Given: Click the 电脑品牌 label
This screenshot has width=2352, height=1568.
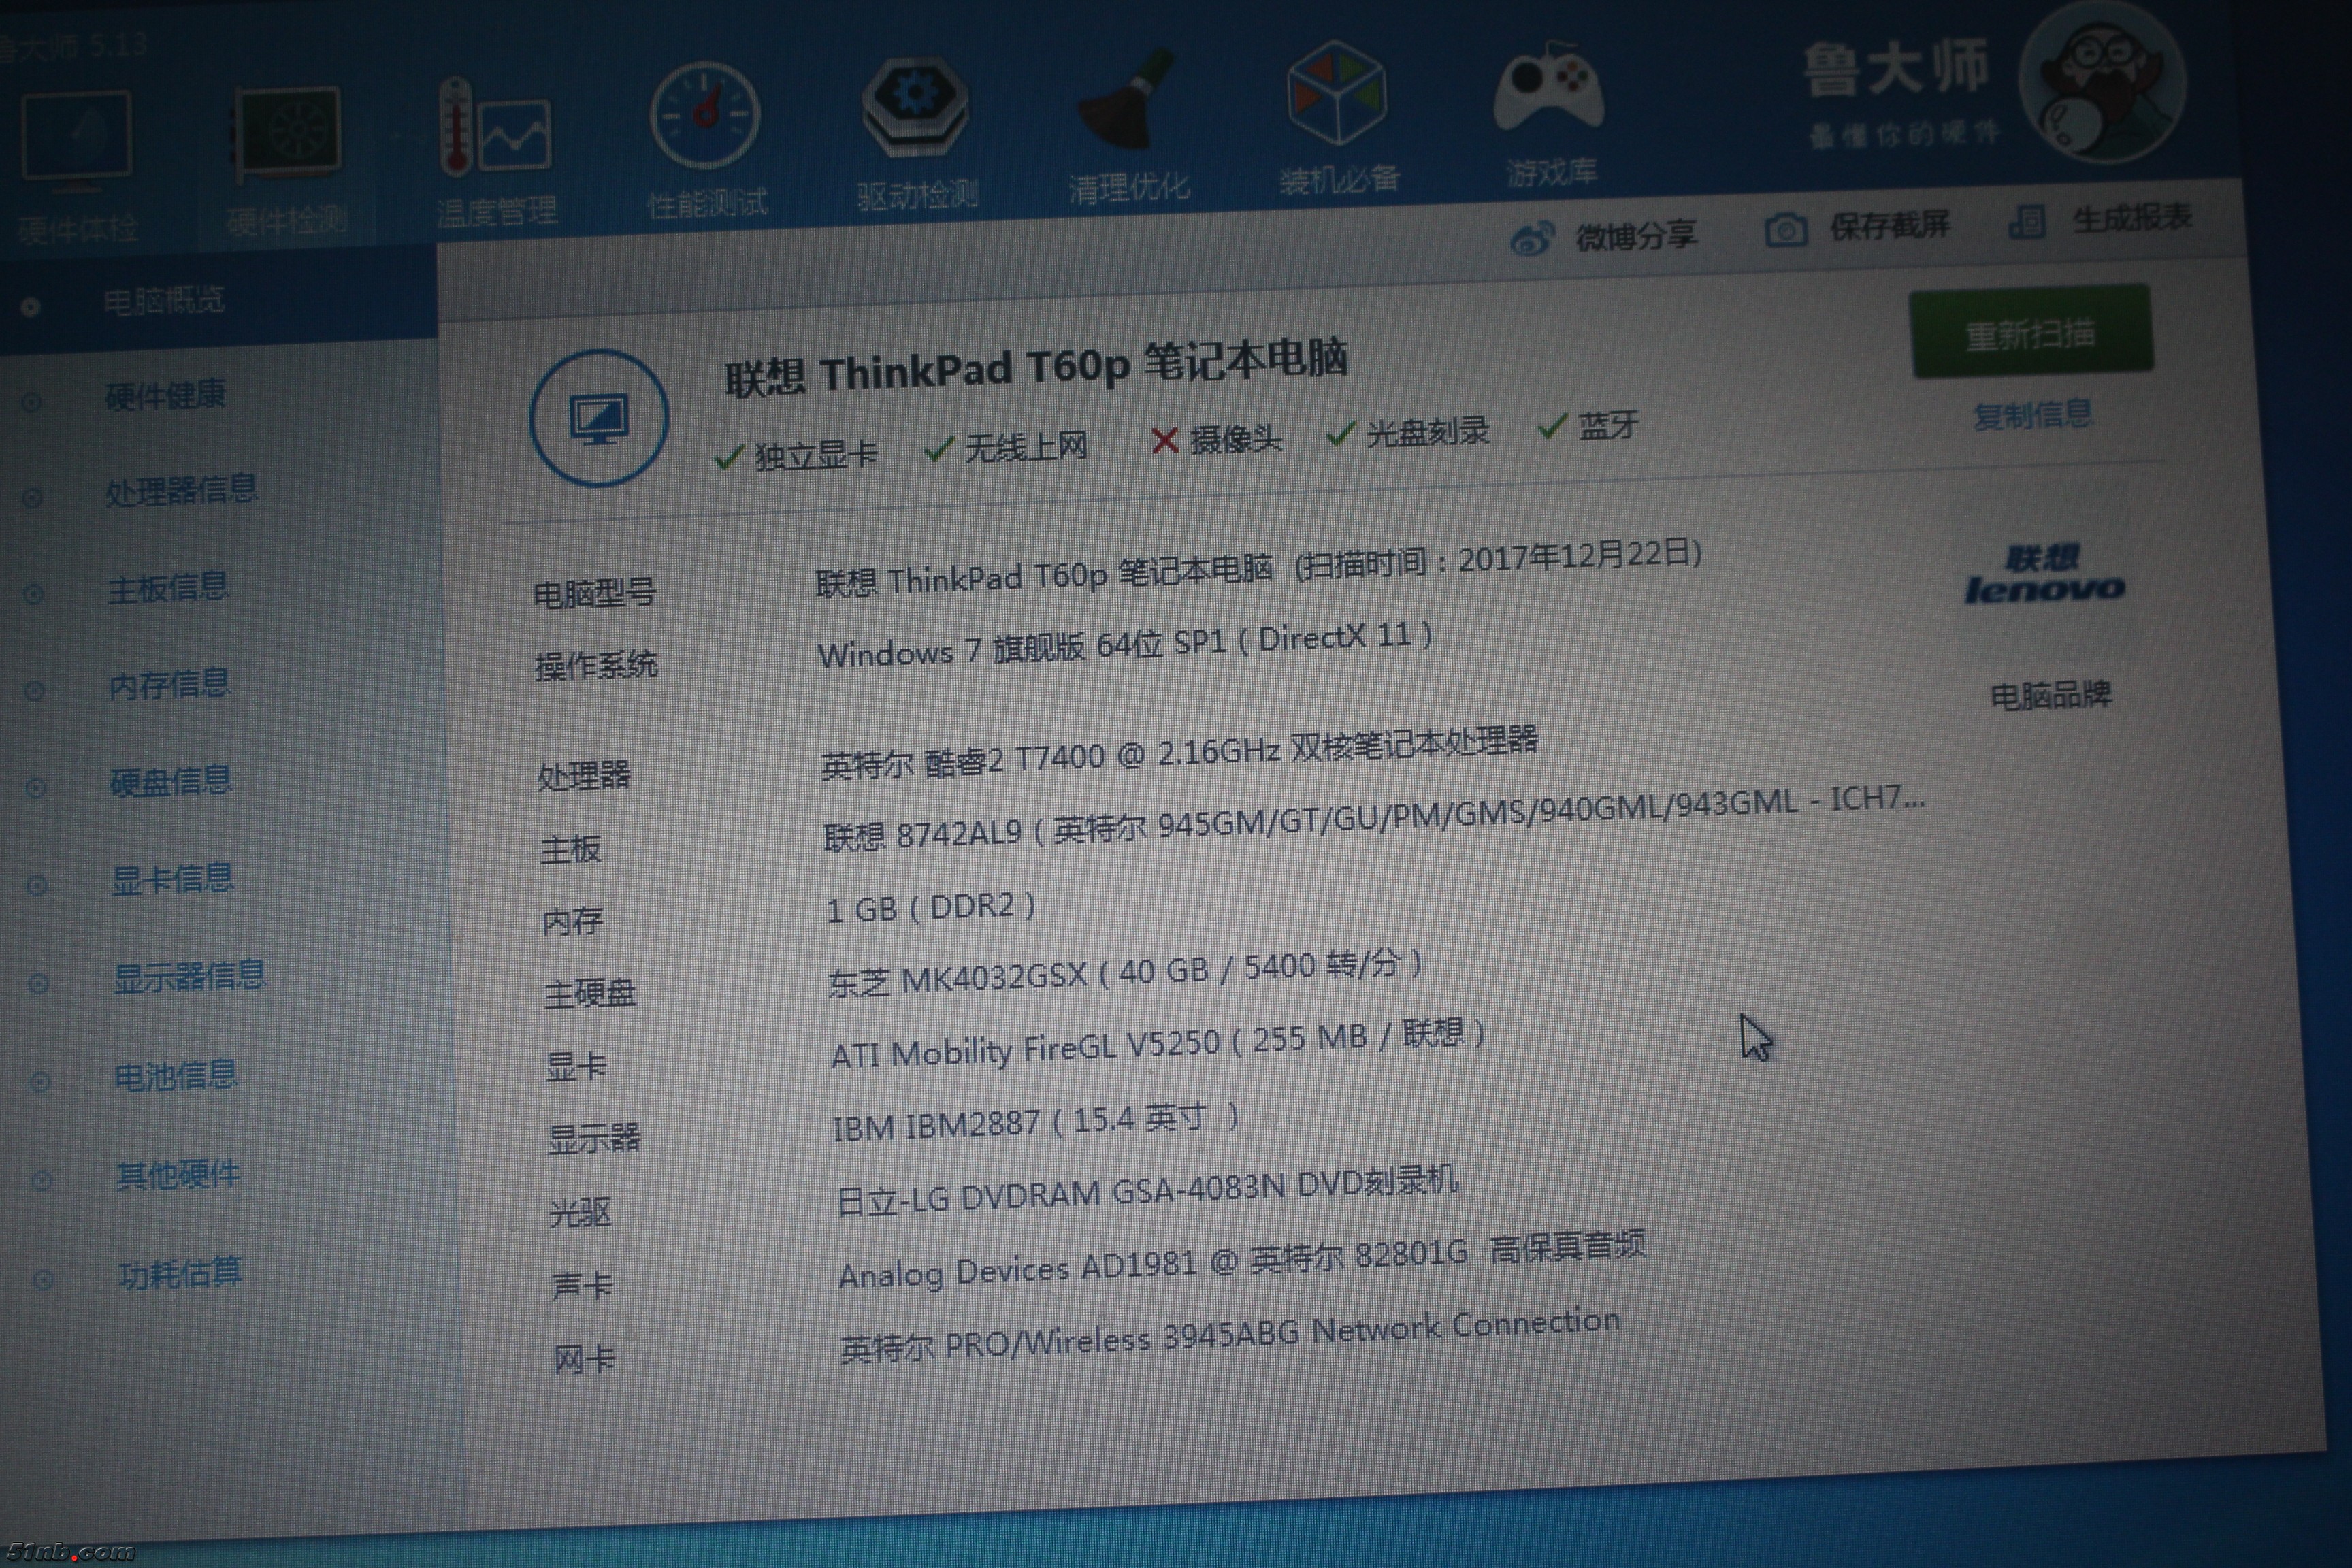Looking at the screenshot, I should click(x=2051, y=695).
